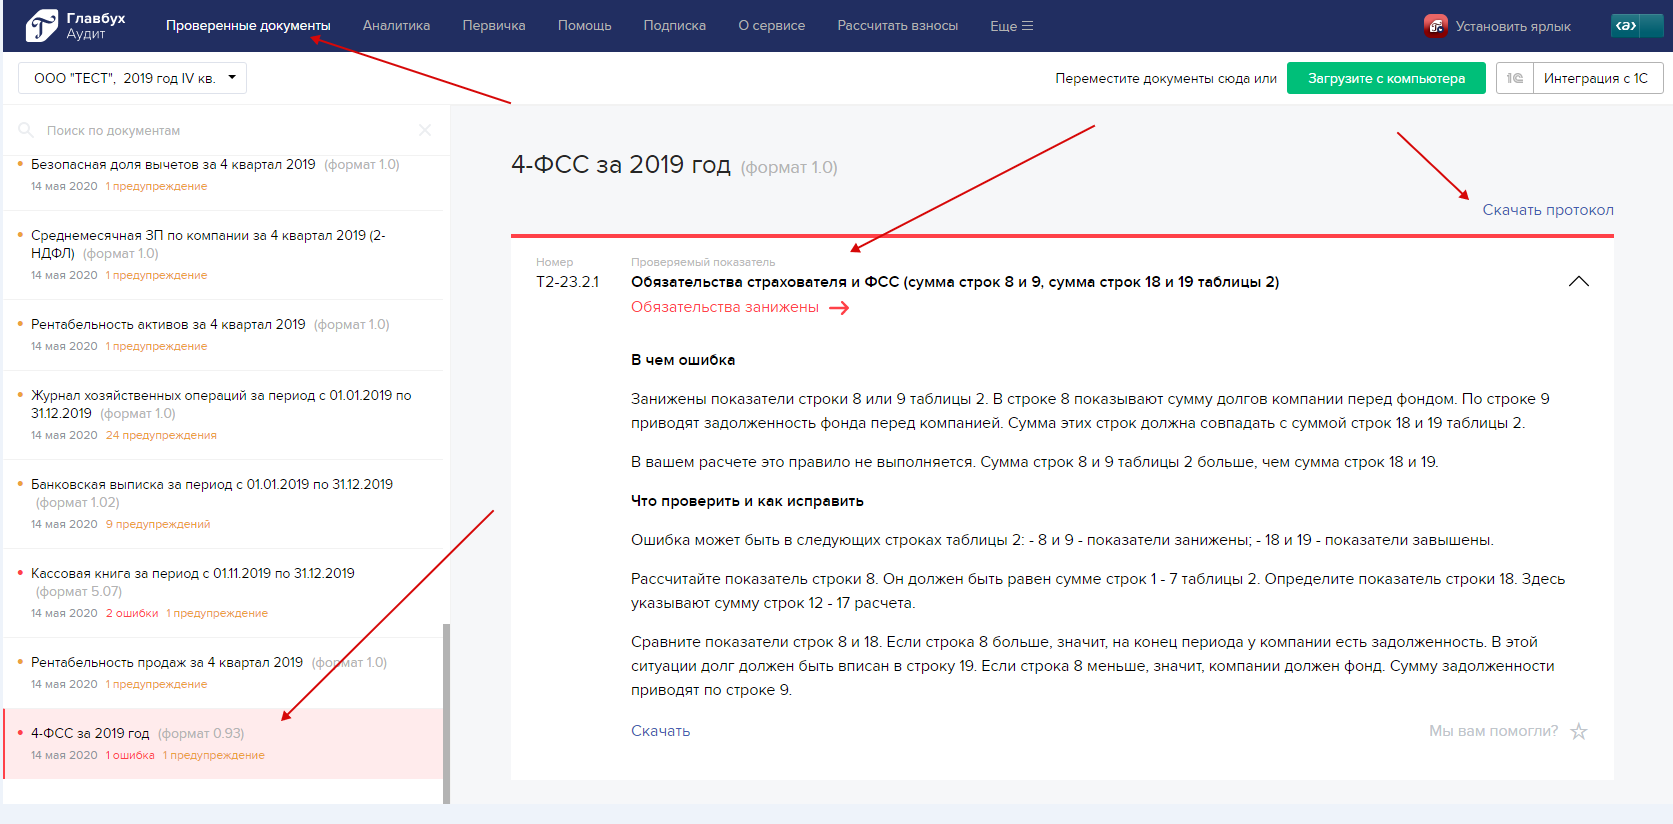Click the search magnifier icon in document list
The height and width of the screenshot is (824, 1673).
point(26,130)
